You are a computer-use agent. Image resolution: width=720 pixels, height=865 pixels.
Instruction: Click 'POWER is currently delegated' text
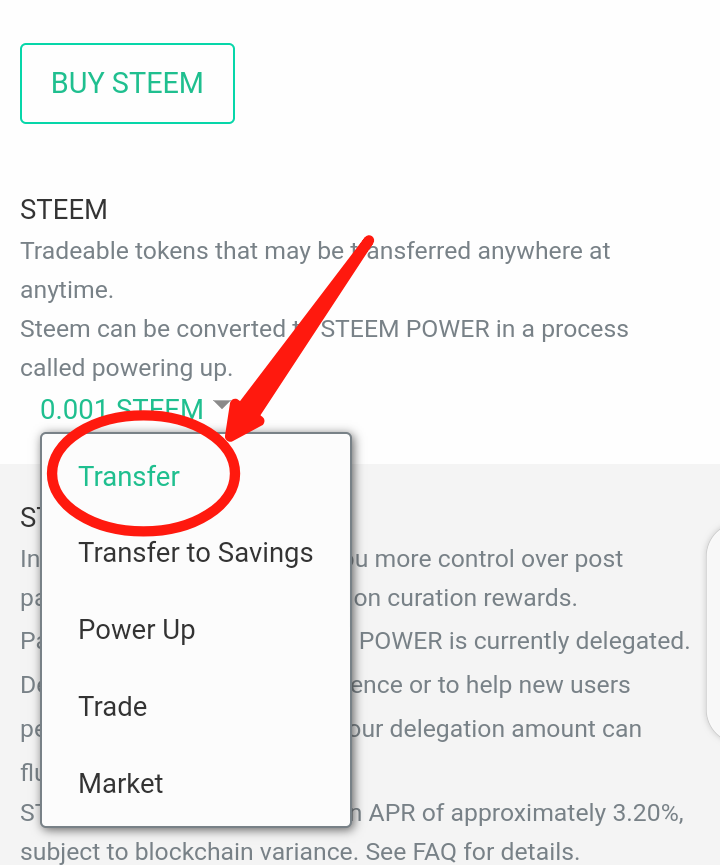tap(524, 641)
